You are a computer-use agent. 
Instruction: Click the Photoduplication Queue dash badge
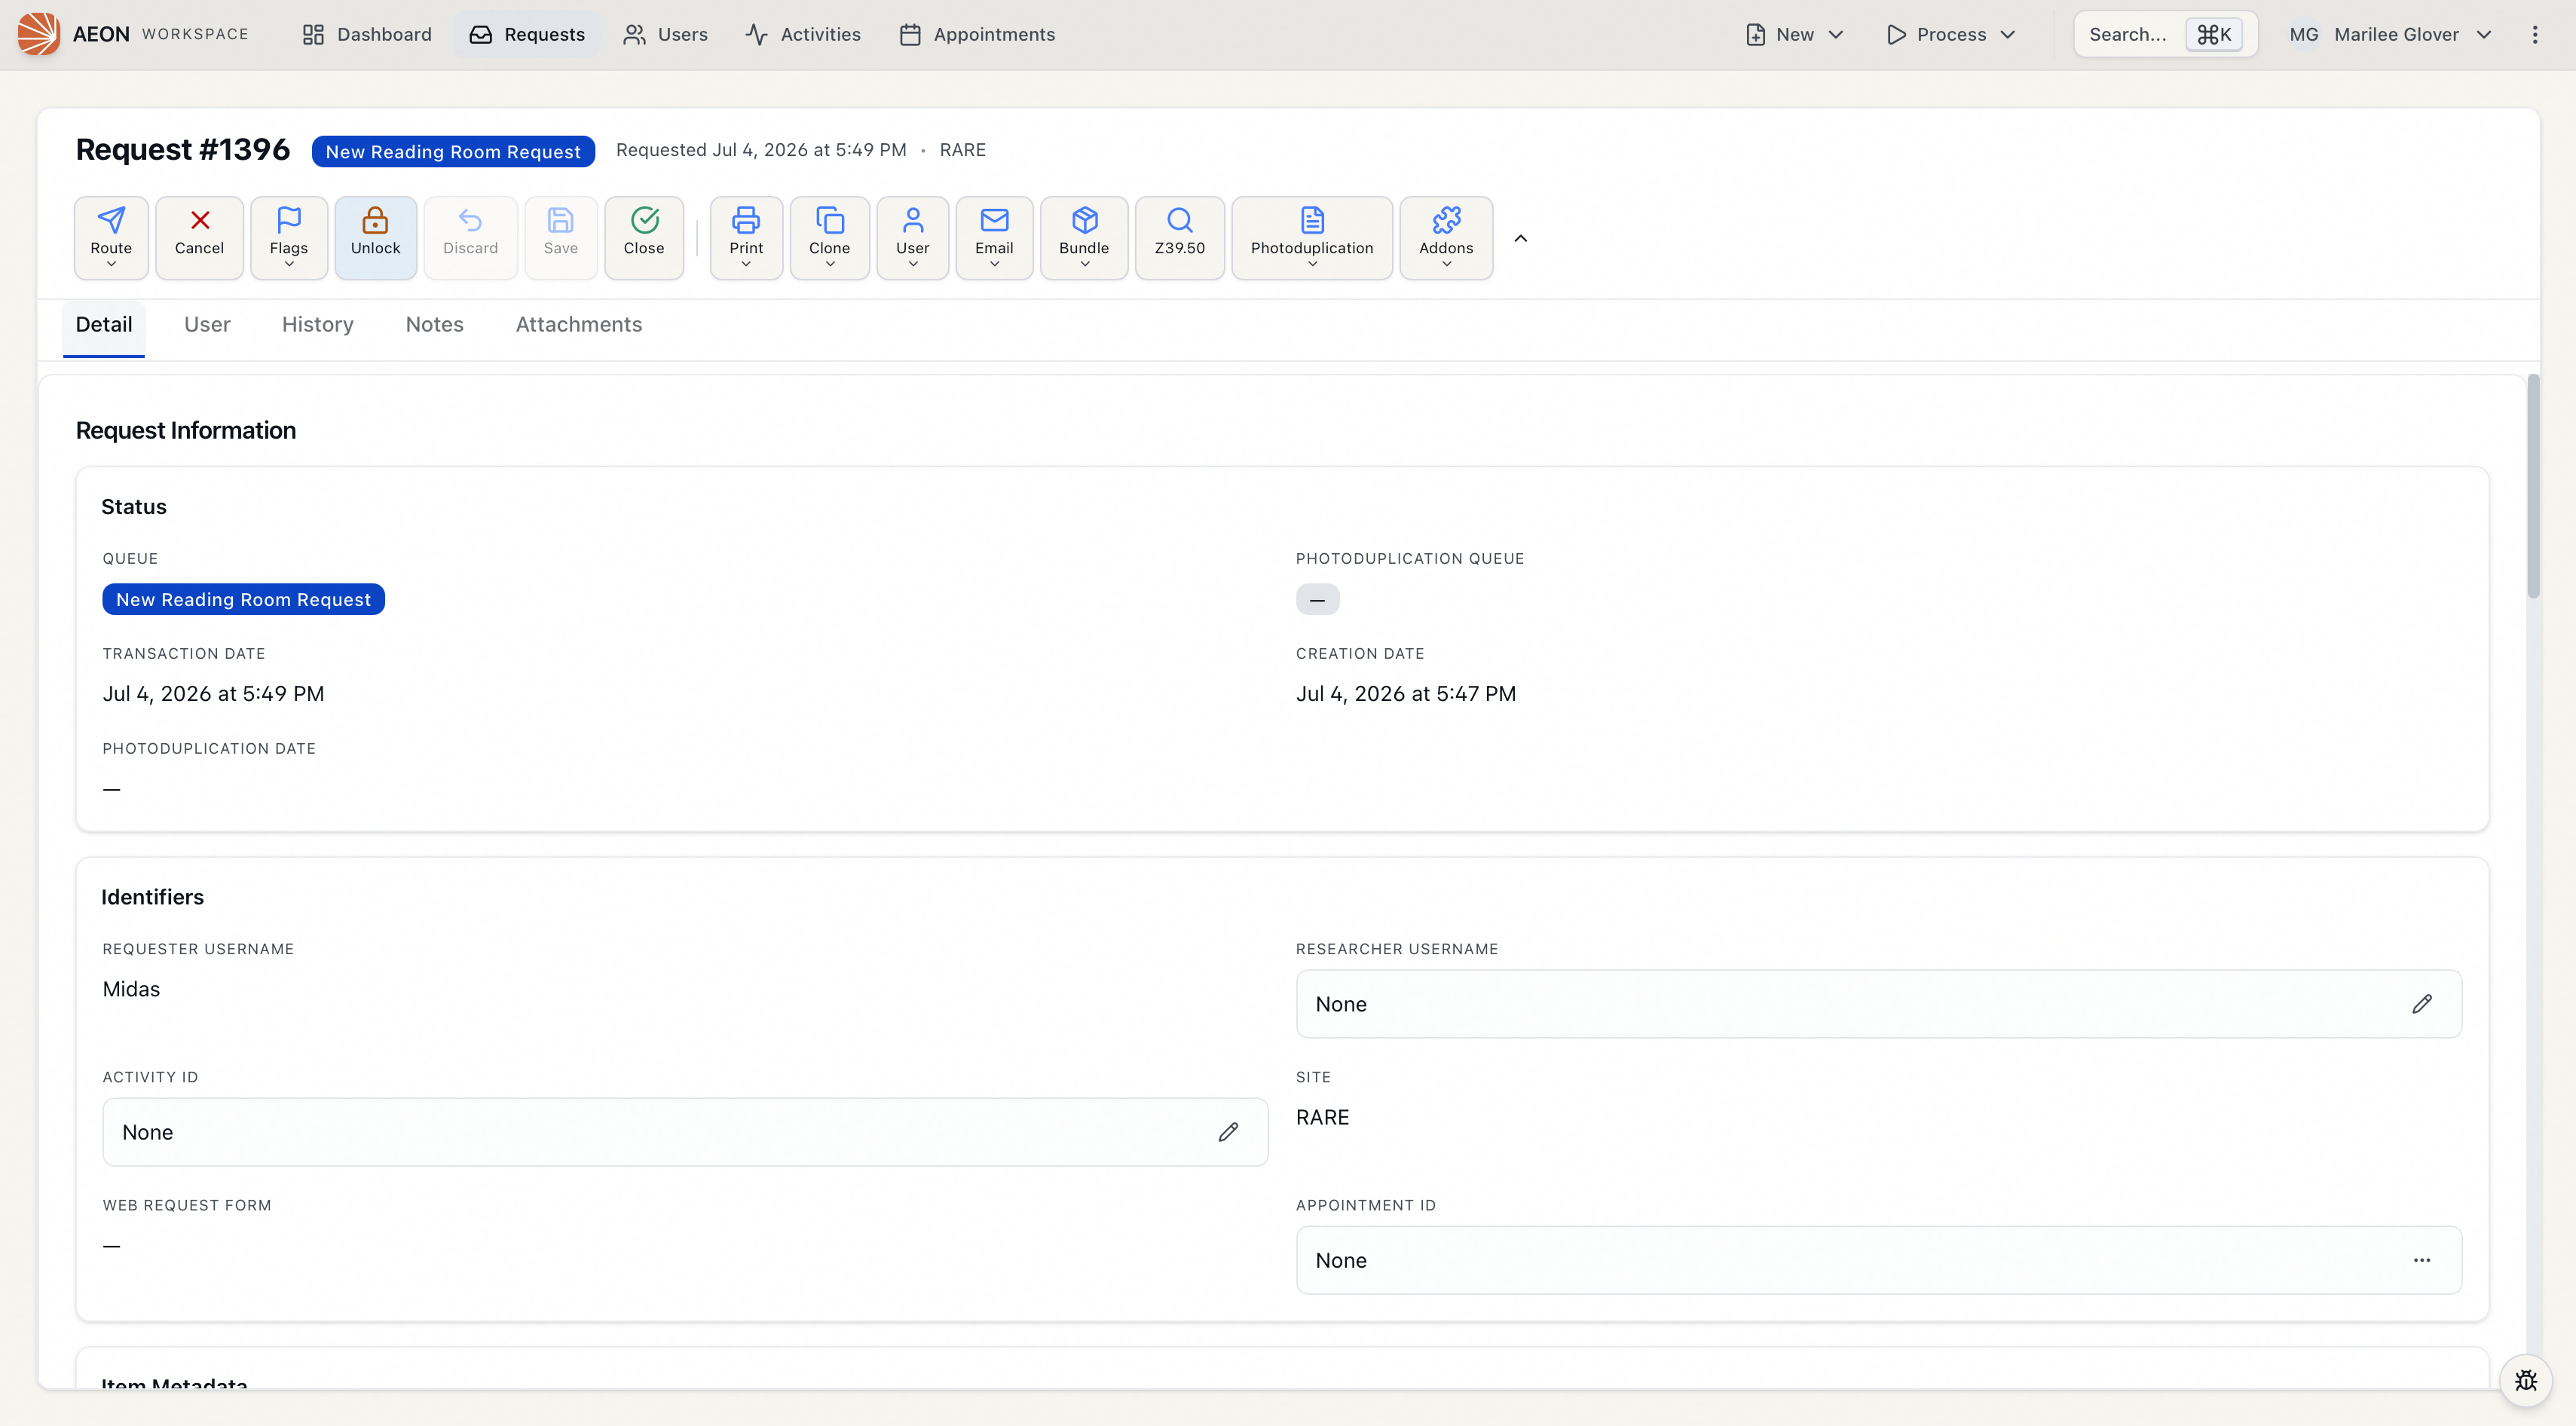(x=1317, y=599)
